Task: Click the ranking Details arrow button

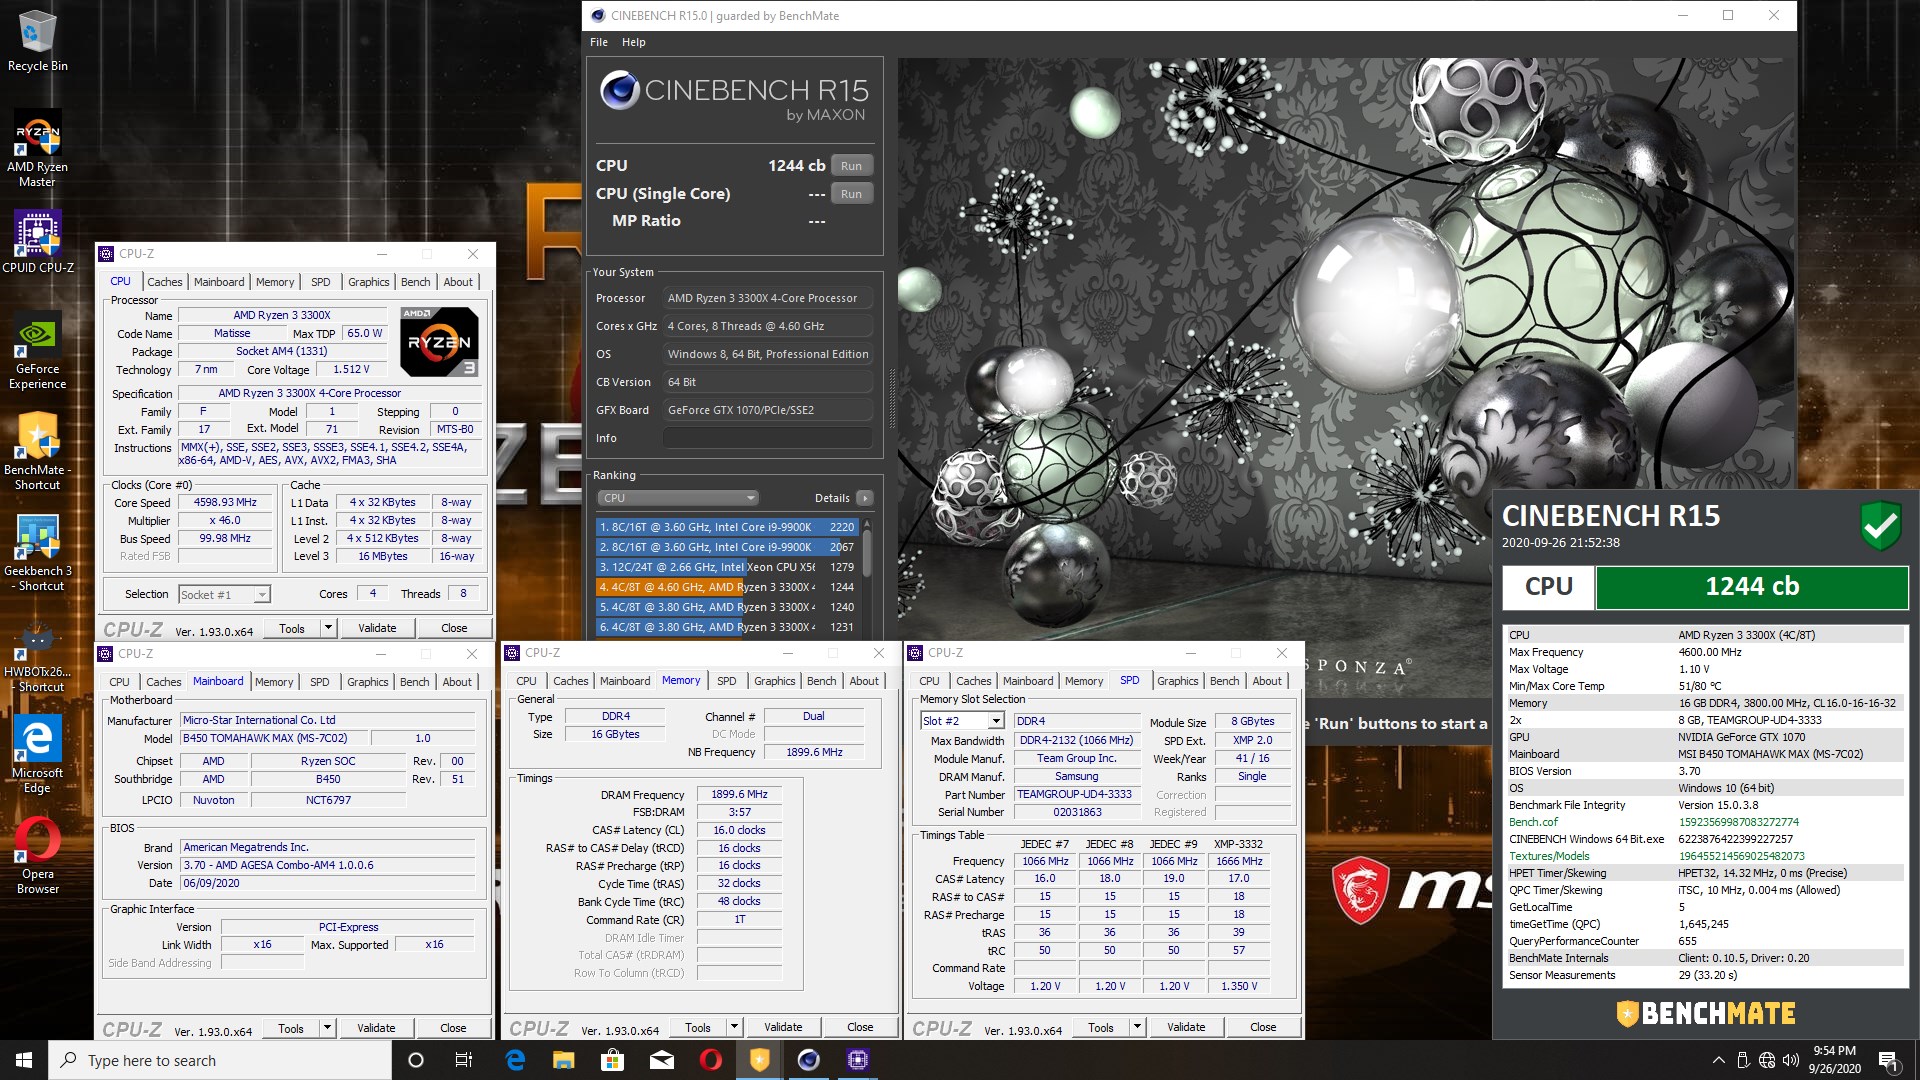Action: pyautogui.click(x=865, y=498)
